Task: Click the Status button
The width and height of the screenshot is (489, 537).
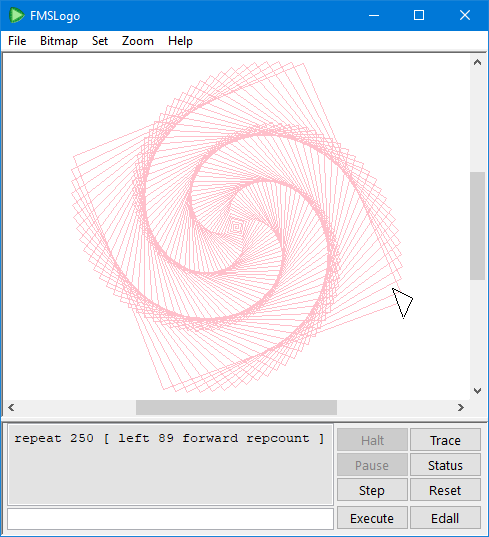Action: click(x=445, y=465)
